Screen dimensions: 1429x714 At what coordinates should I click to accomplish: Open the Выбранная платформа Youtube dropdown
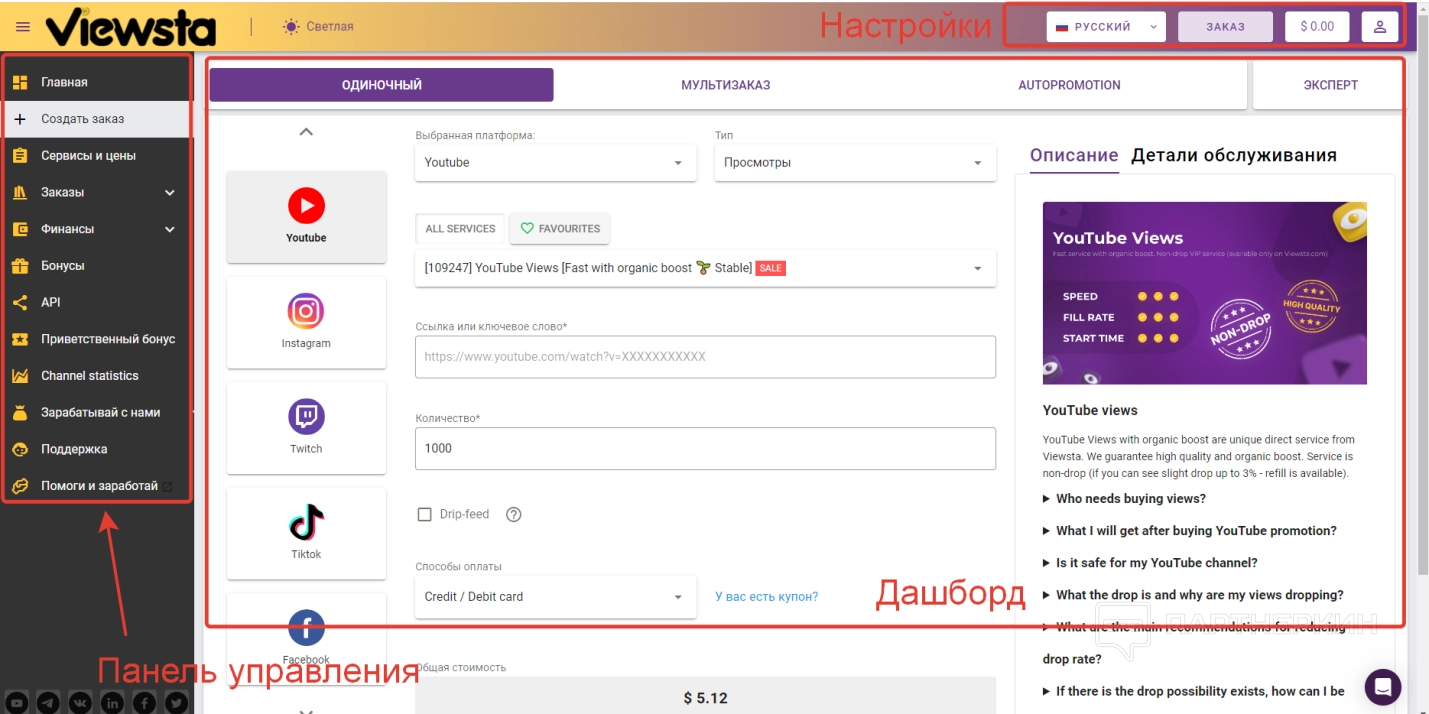pos(555,163)
